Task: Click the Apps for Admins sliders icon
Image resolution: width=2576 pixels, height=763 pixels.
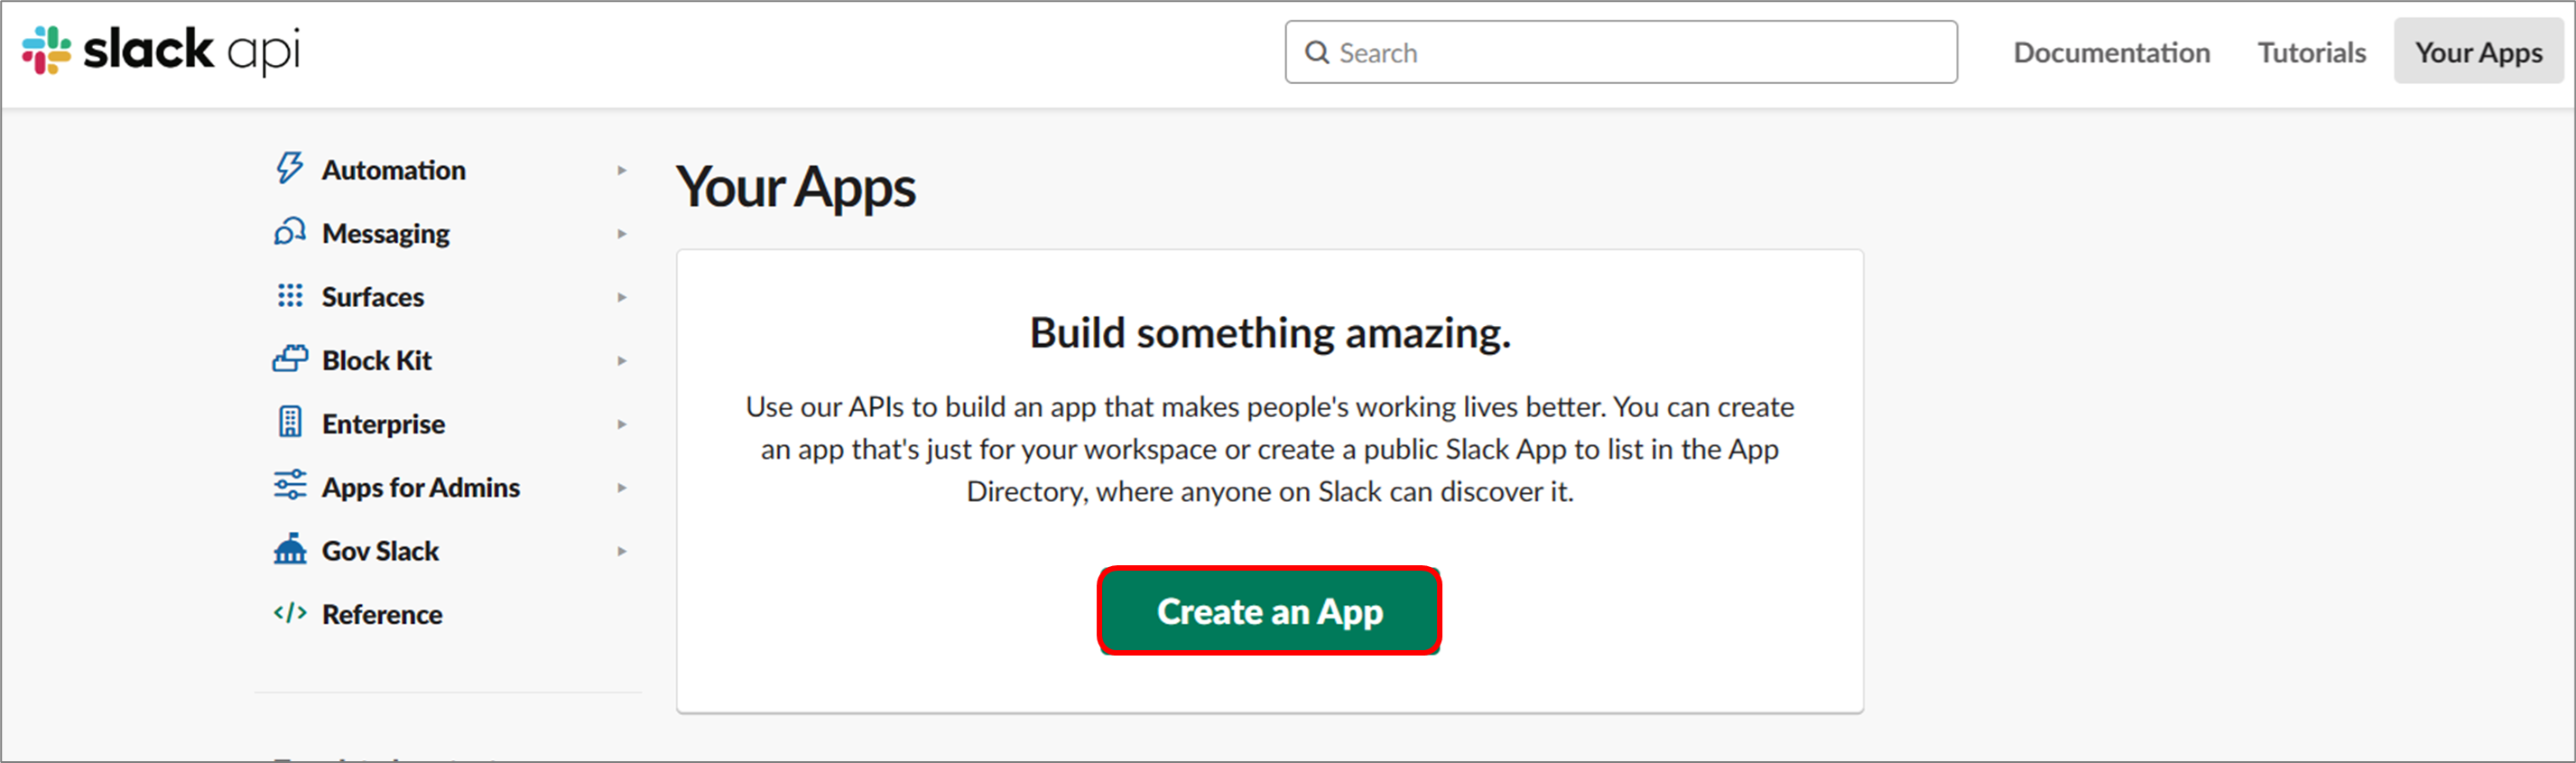Action: (x=290, y=486)
